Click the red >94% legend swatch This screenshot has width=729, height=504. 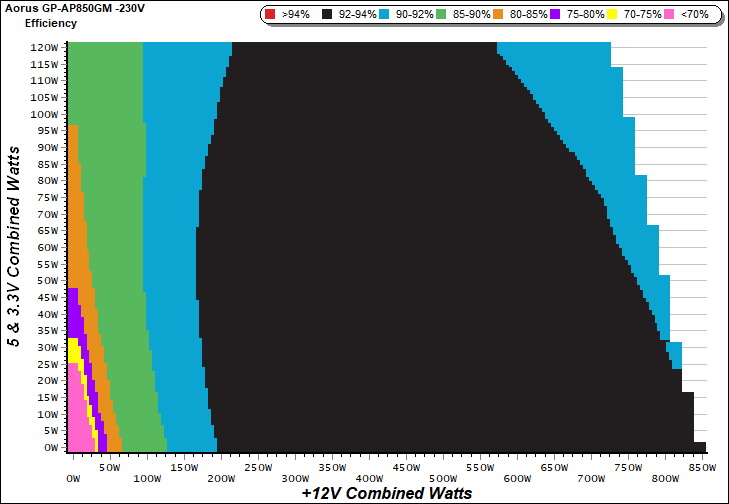272,15
